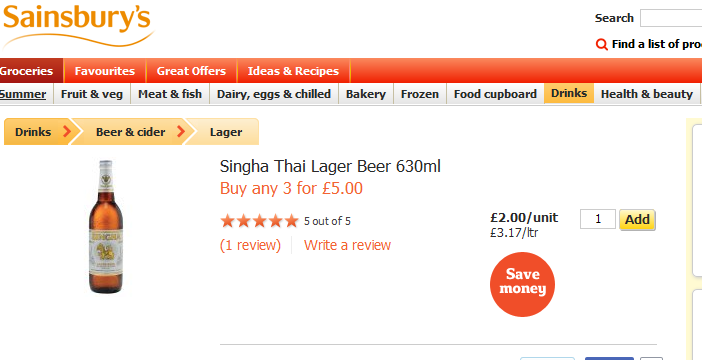Click the Buy any 3 for £5.00 offer
This screenshot has height=360, width=702.
coord(291,189)
